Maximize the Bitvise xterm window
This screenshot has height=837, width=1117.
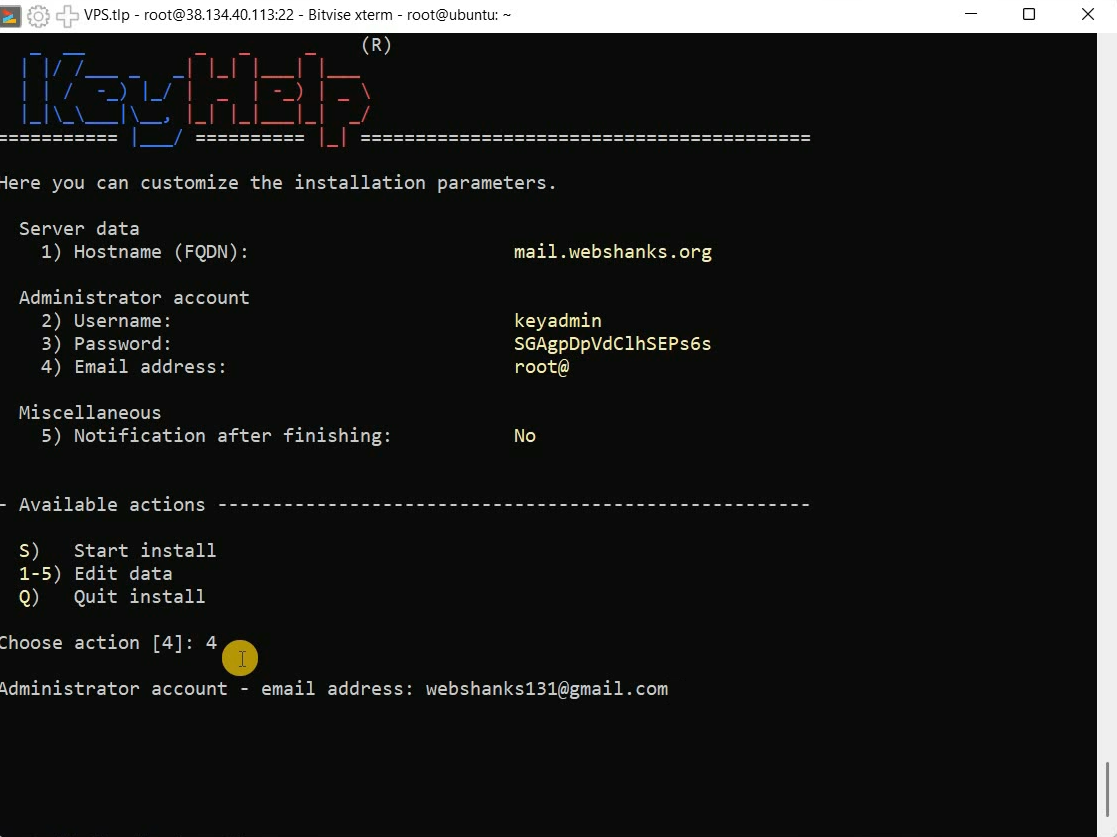point(1029,14)
